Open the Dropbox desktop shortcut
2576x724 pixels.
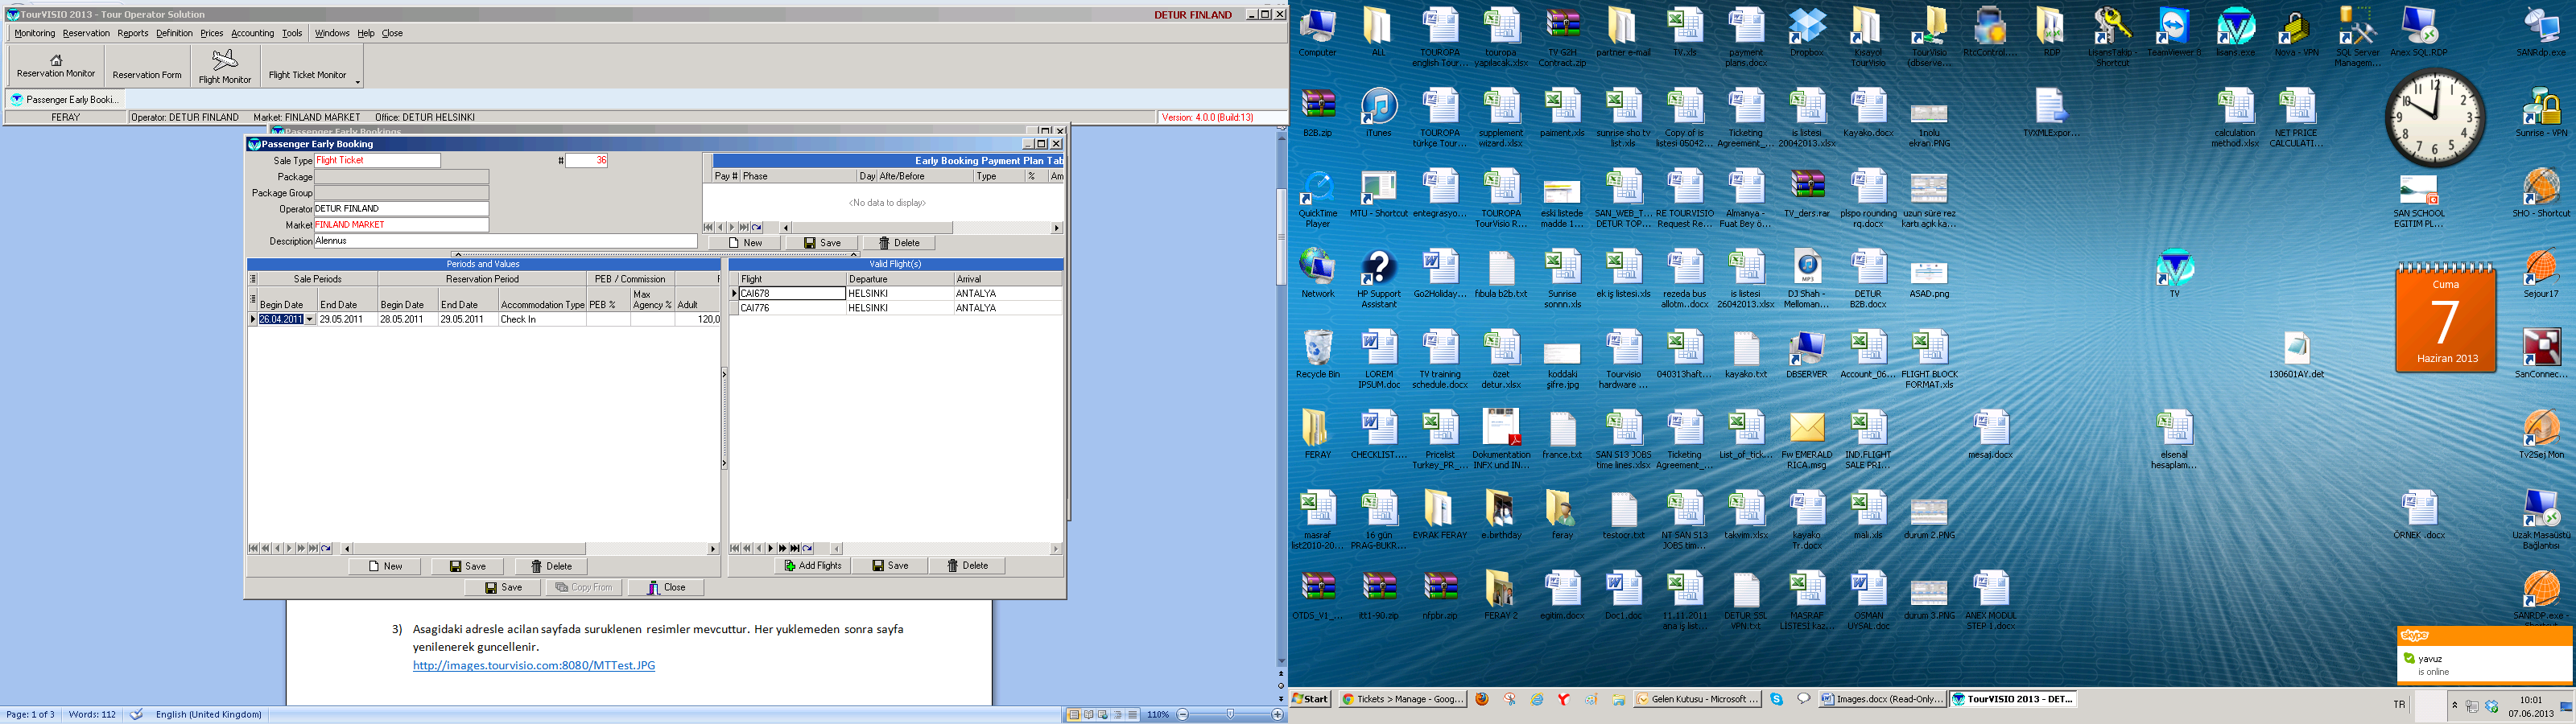pyautogui.click(x=1806, y=32)
